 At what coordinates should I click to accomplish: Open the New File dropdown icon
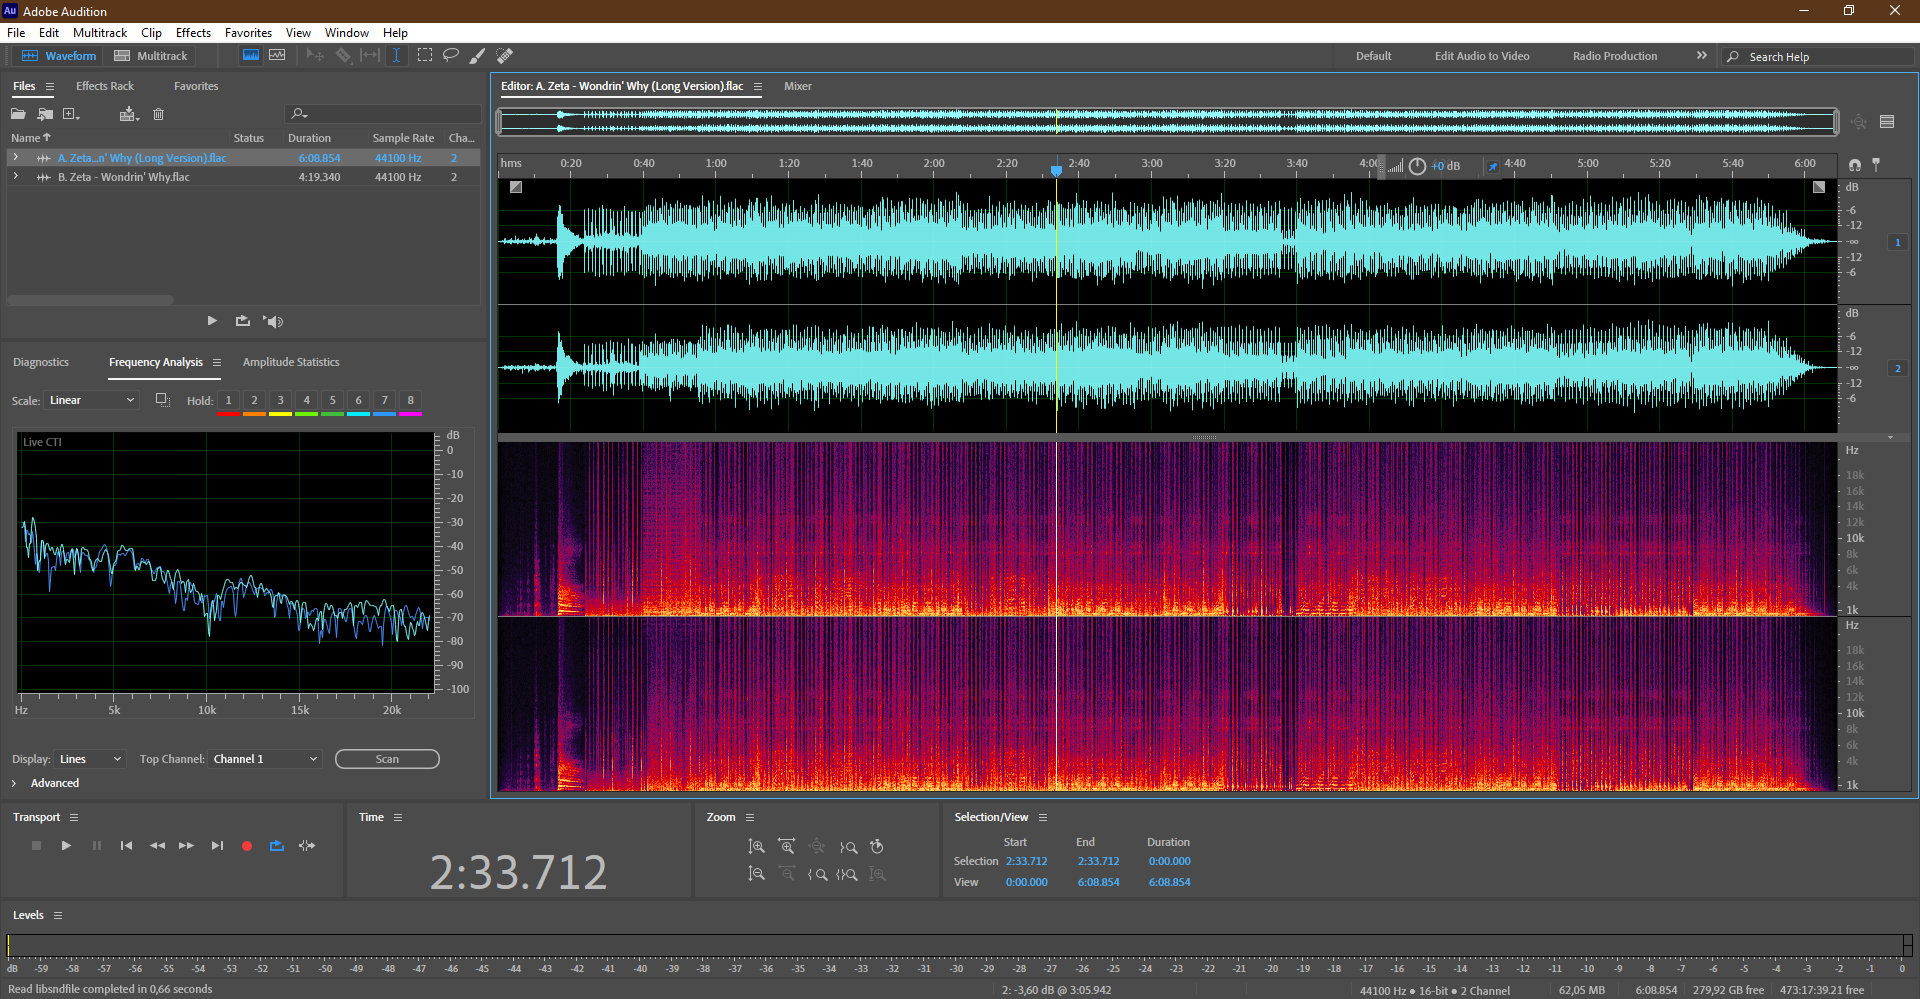click(x=71, y=114)
